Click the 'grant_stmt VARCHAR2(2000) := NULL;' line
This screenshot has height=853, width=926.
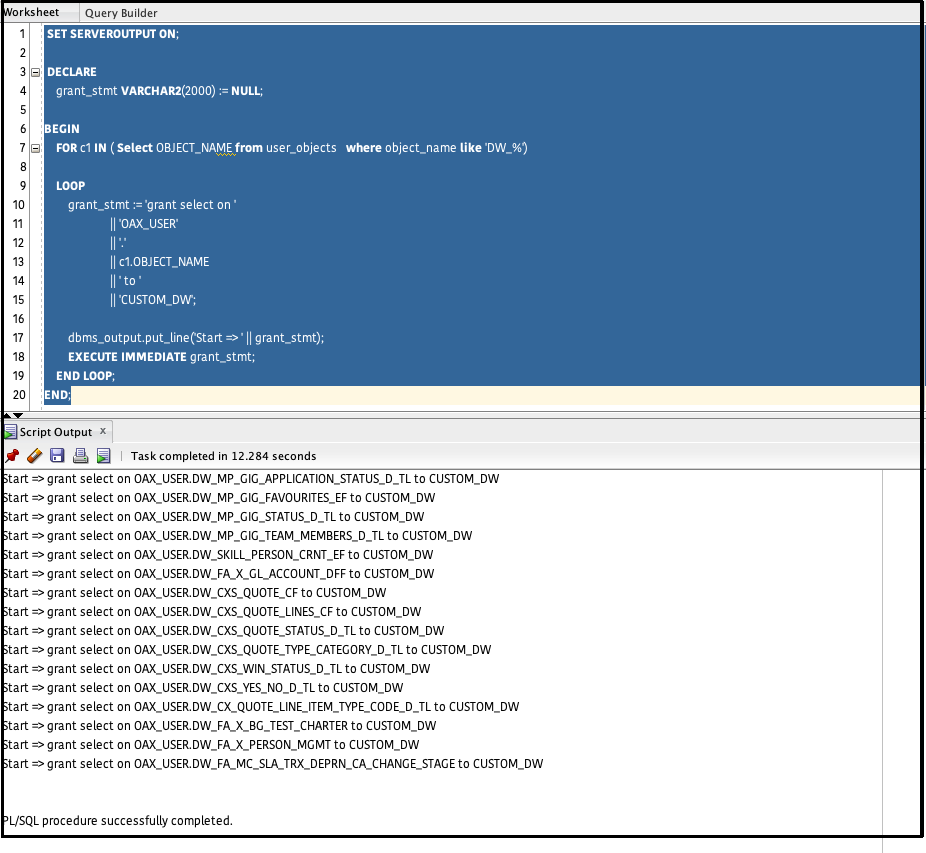pyautogui.click(x=159, y=91)
